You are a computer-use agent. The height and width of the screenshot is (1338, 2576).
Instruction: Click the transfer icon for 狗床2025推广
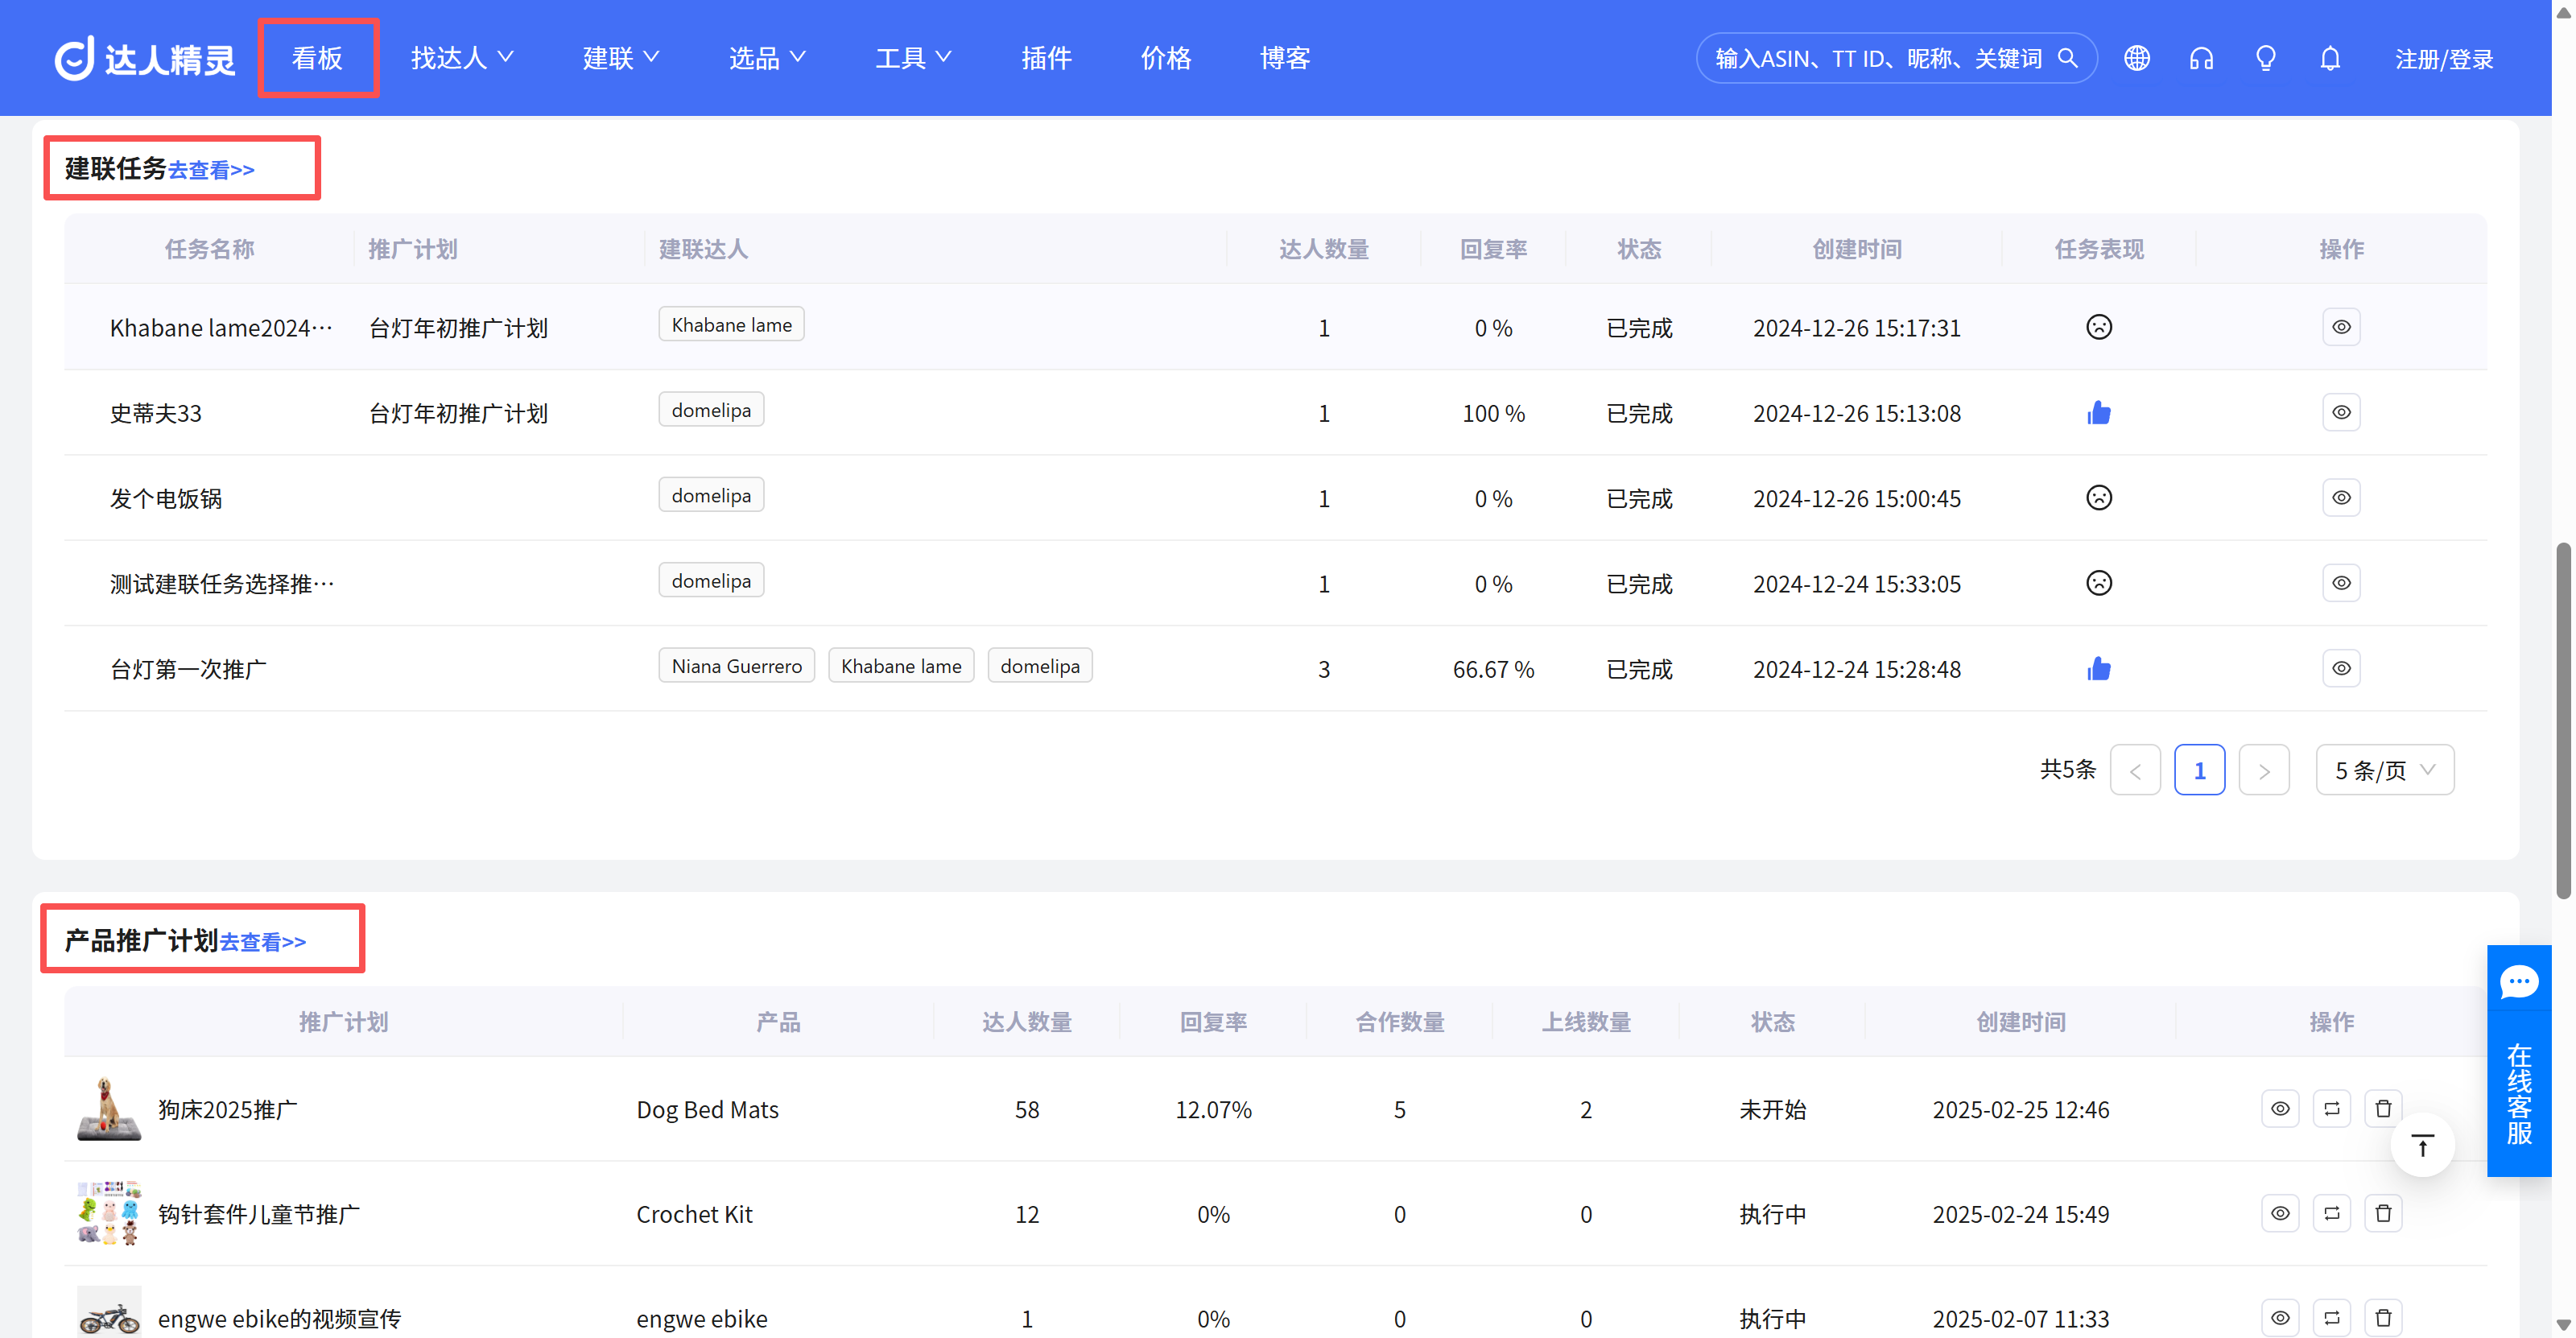[2332, 1109]
